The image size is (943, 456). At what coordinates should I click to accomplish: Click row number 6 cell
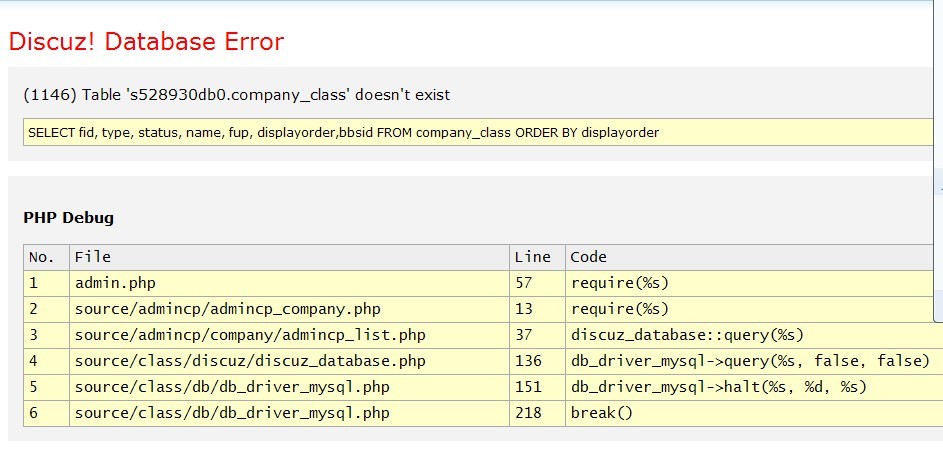coord(46,413)
